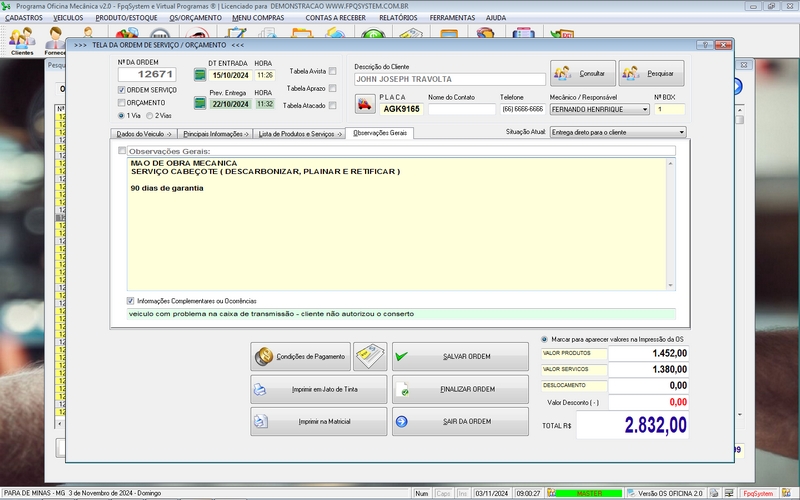
Task: Check the ORÇAMENTO checkbox
Action: [x=121, y=103]
